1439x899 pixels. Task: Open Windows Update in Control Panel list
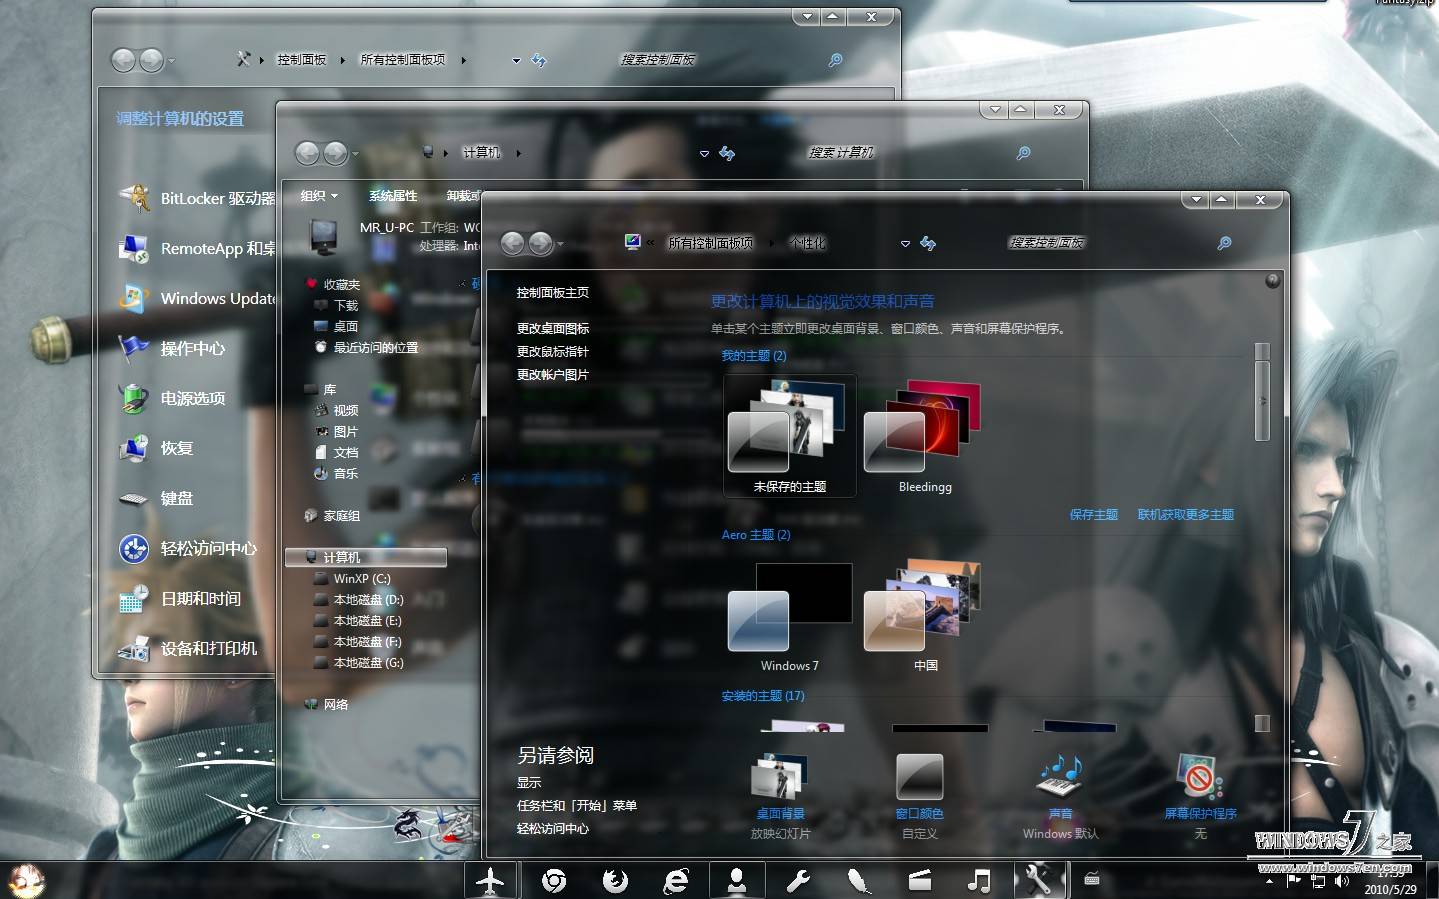coord(196,298)
